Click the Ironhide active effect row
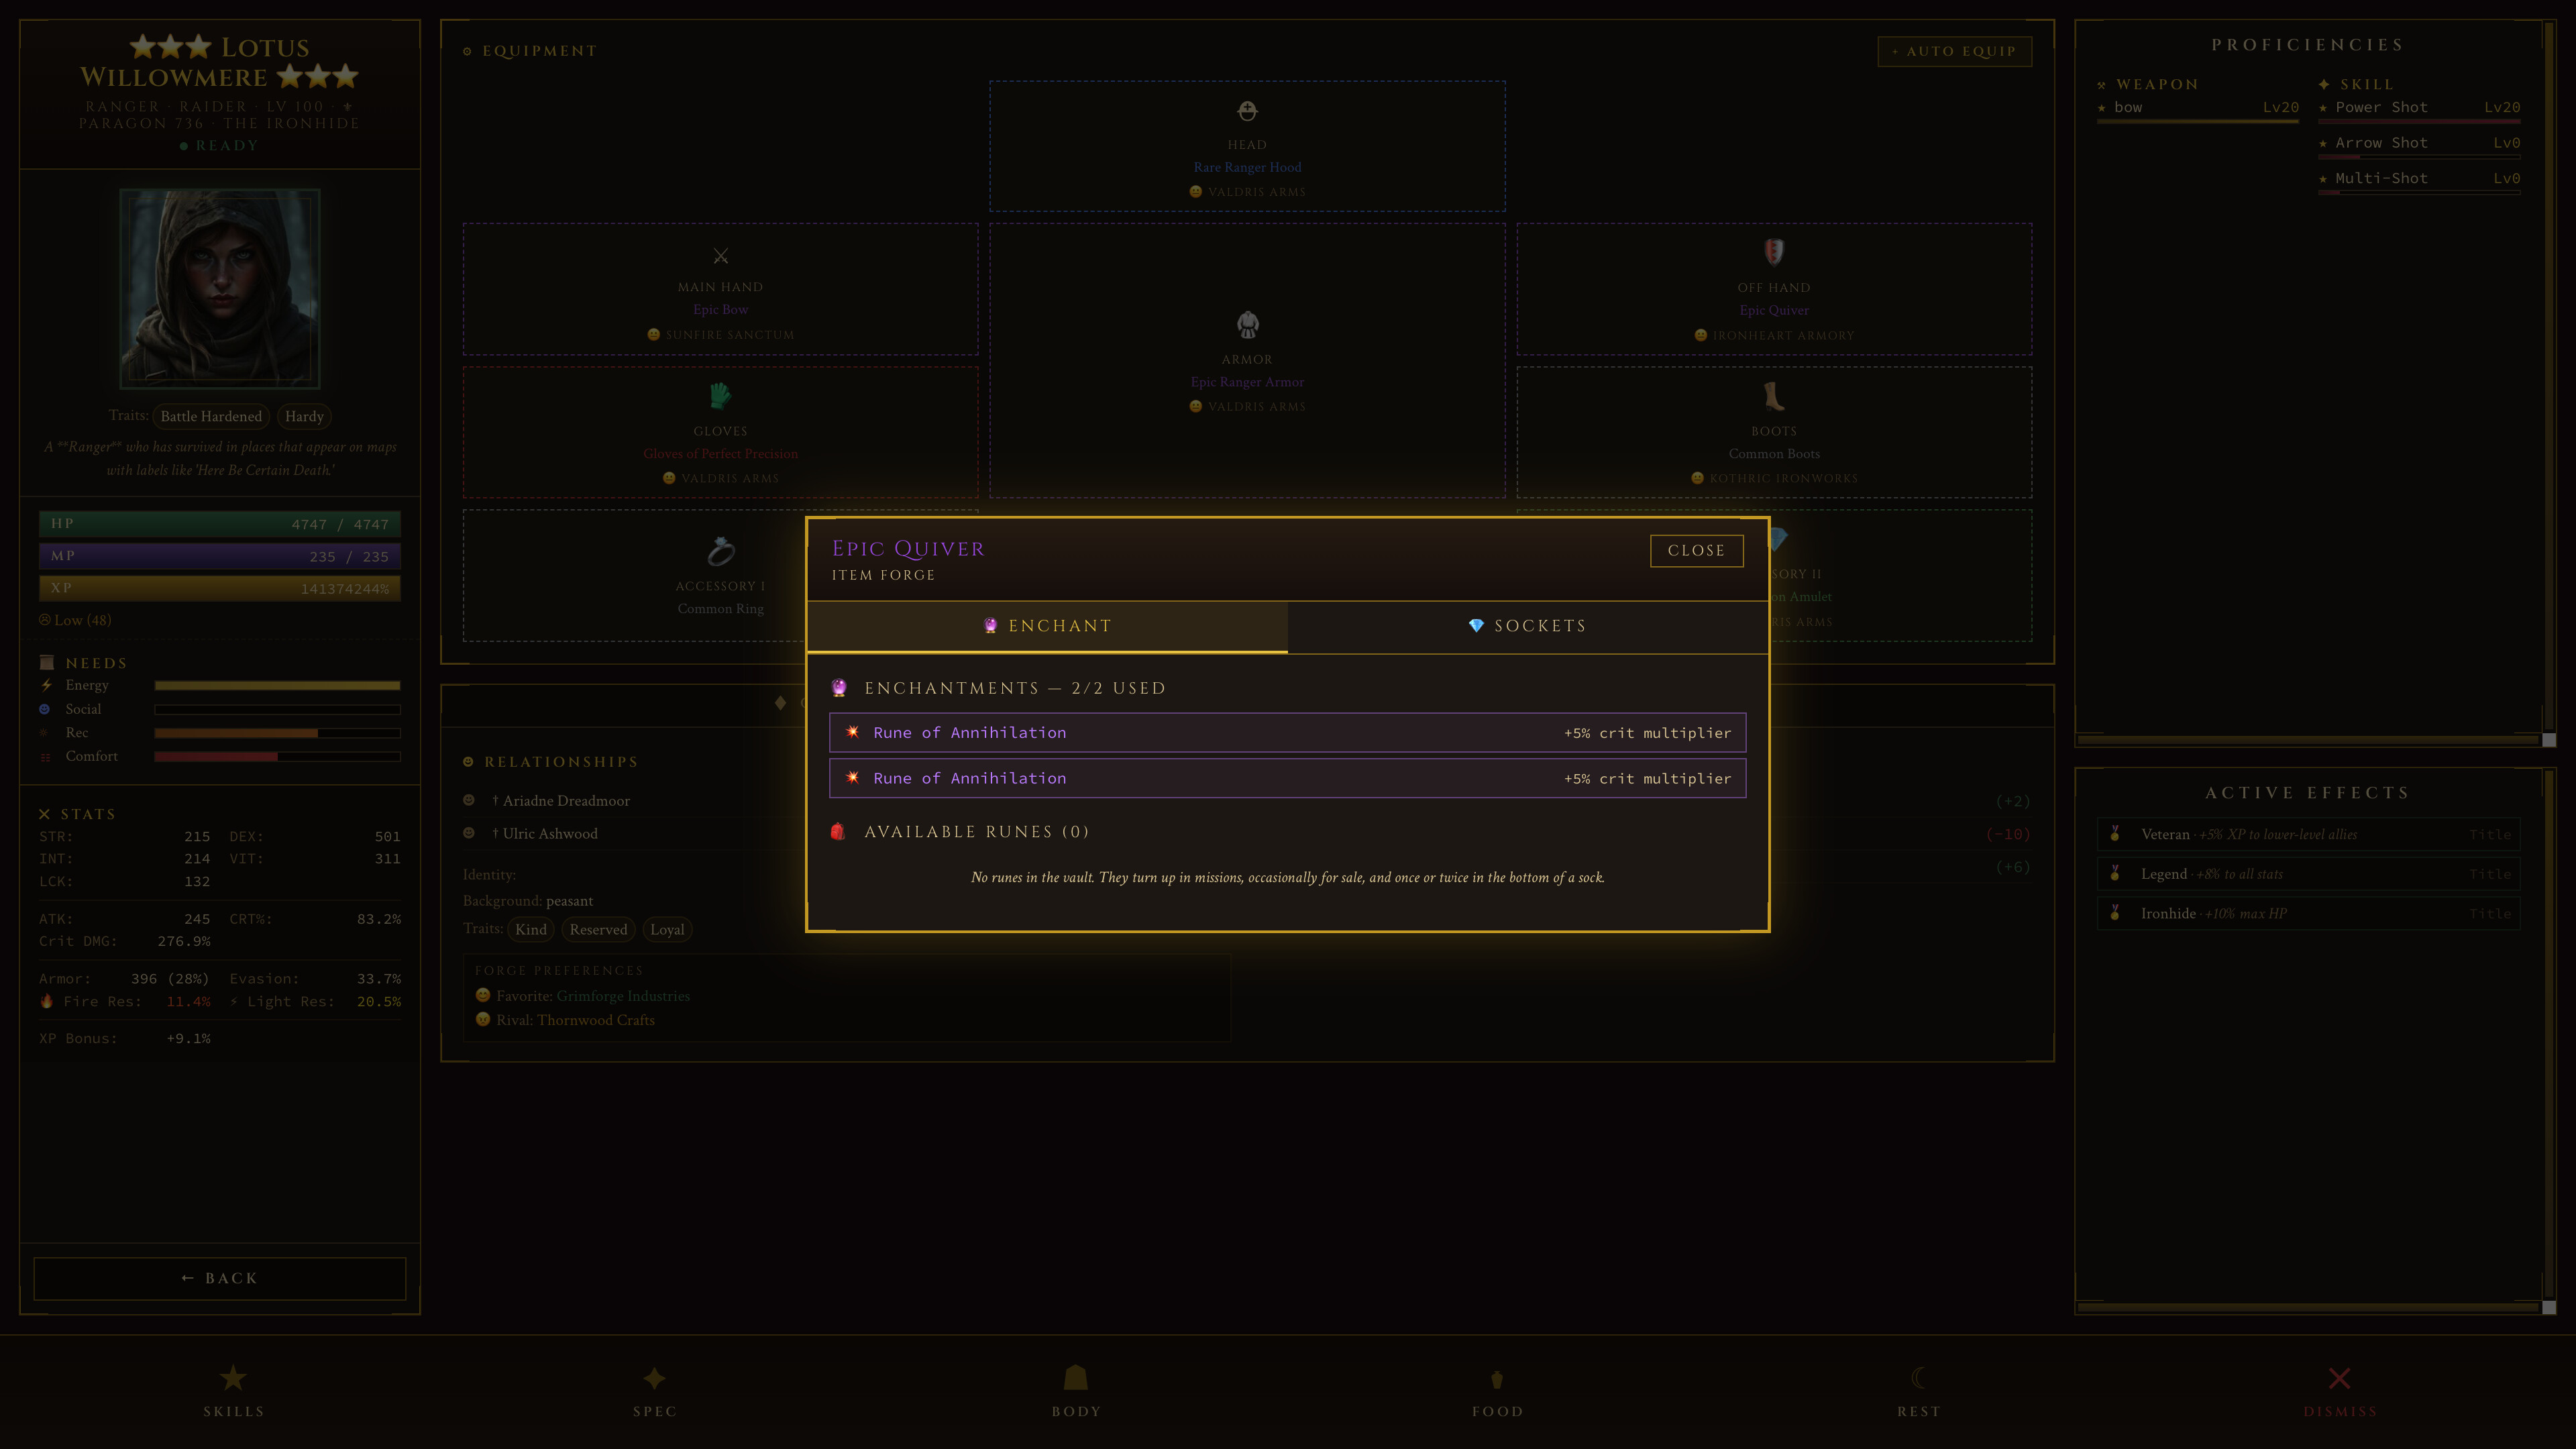Viewport: 2576px width, 1449px height. (x=2308, y=914)
